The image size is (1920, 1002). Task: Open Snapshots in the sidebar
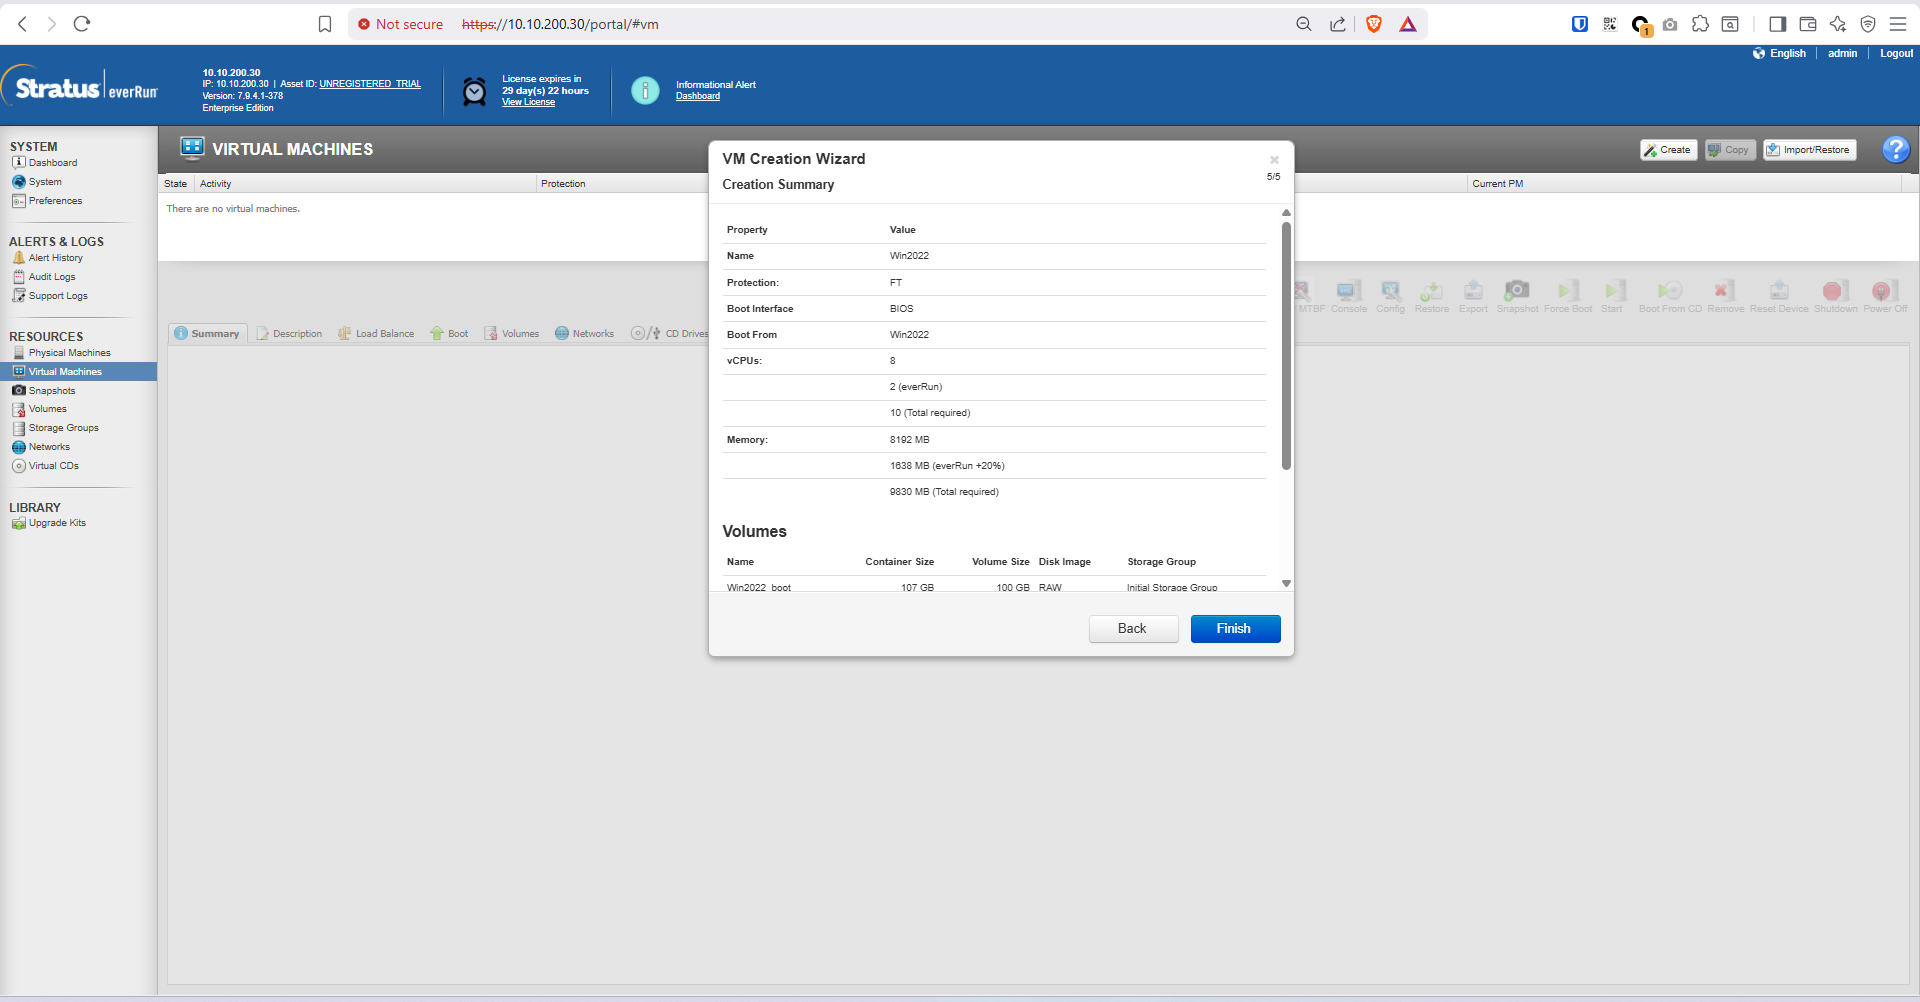click(52, 391)
